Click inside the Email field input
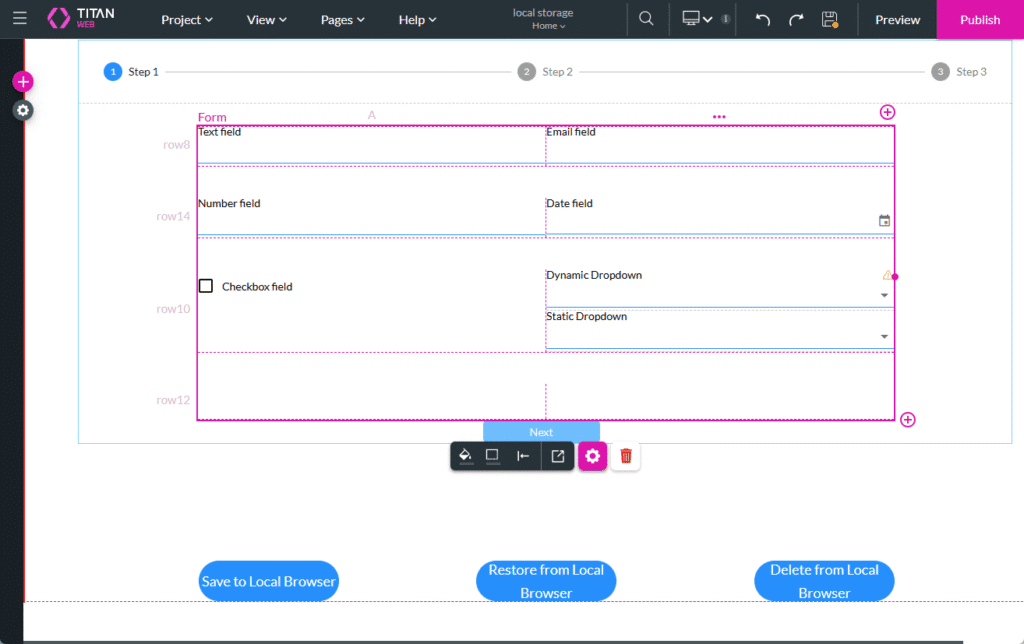This screenshot has height=644, width=1024. click(x=719, y=151)
